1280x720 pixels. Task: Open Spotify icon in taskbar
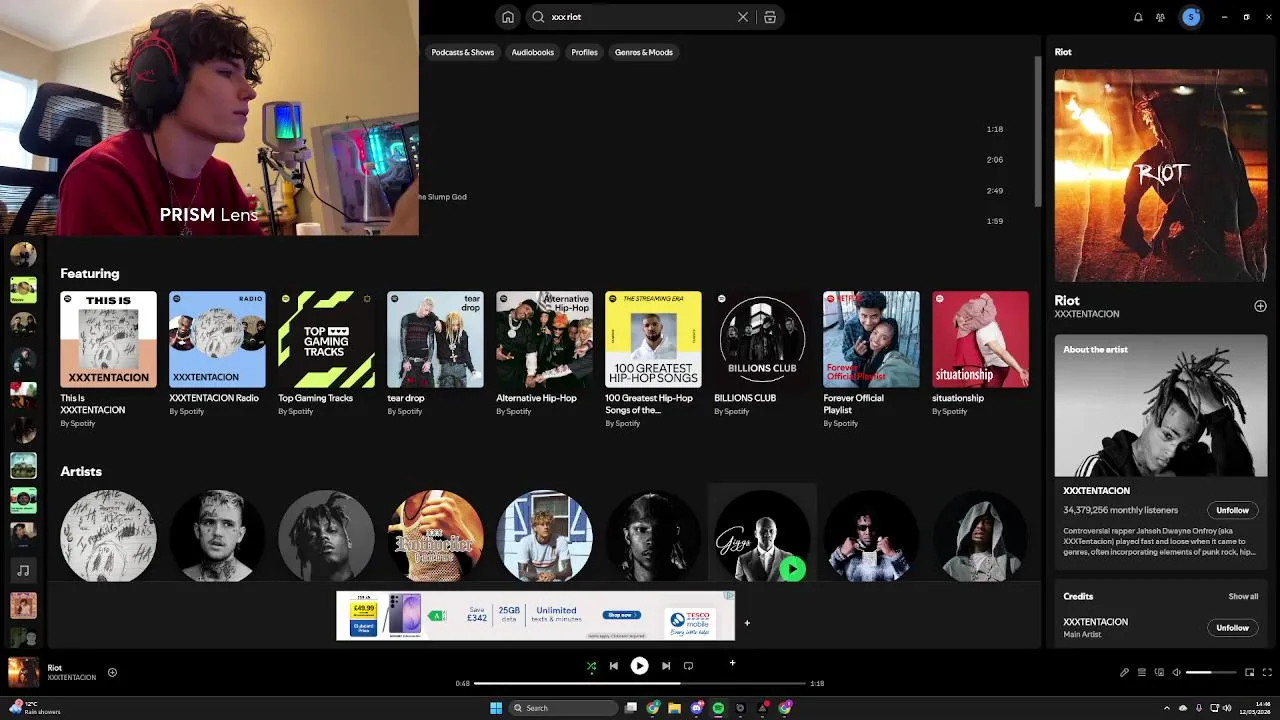[x=718, y=708]
